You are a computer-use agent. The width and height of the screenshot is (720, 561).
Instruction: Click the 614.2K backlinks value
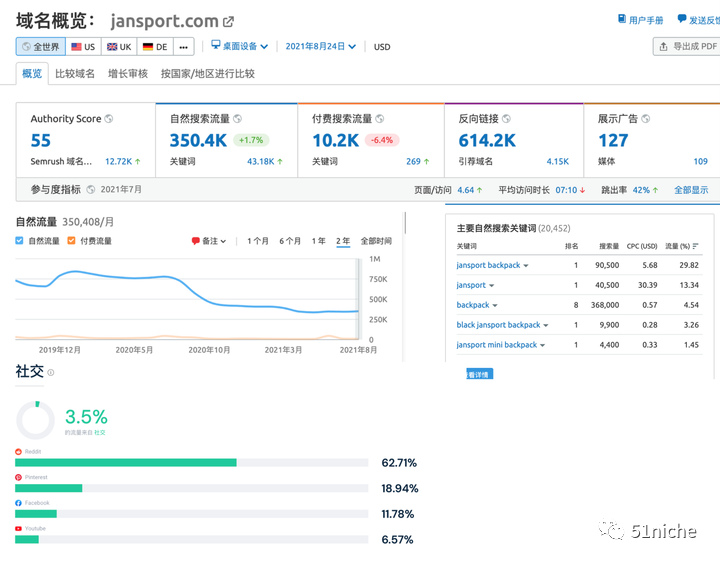(x=487, y=140)
